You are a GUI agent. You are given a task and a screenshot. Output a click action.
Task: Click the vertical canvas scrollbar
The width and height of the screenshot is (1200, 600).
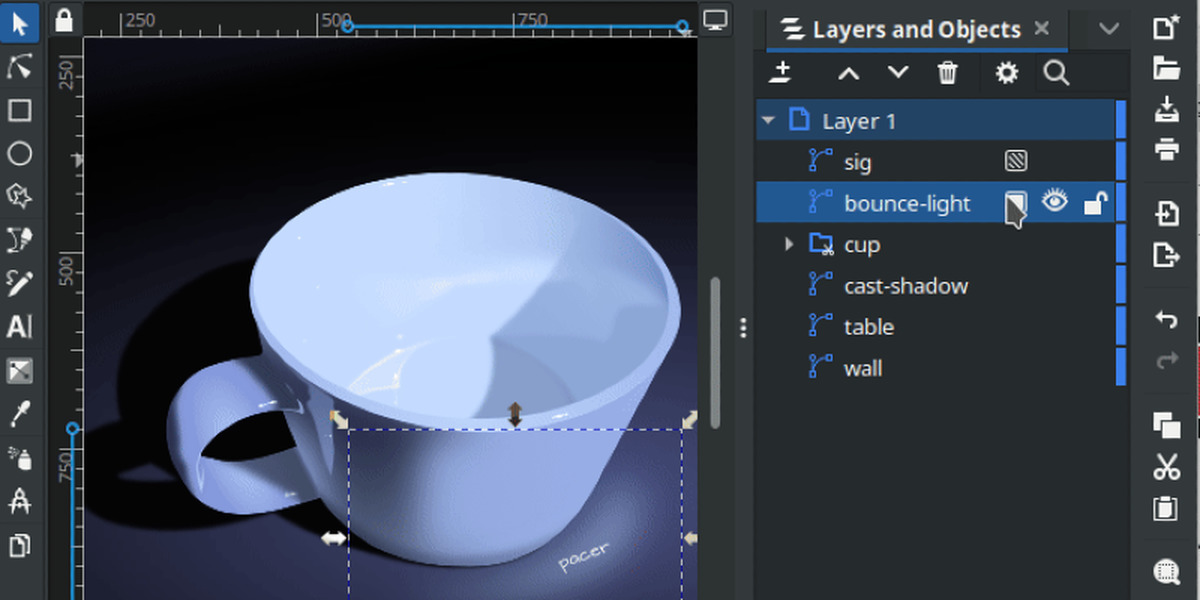point(715,350)
